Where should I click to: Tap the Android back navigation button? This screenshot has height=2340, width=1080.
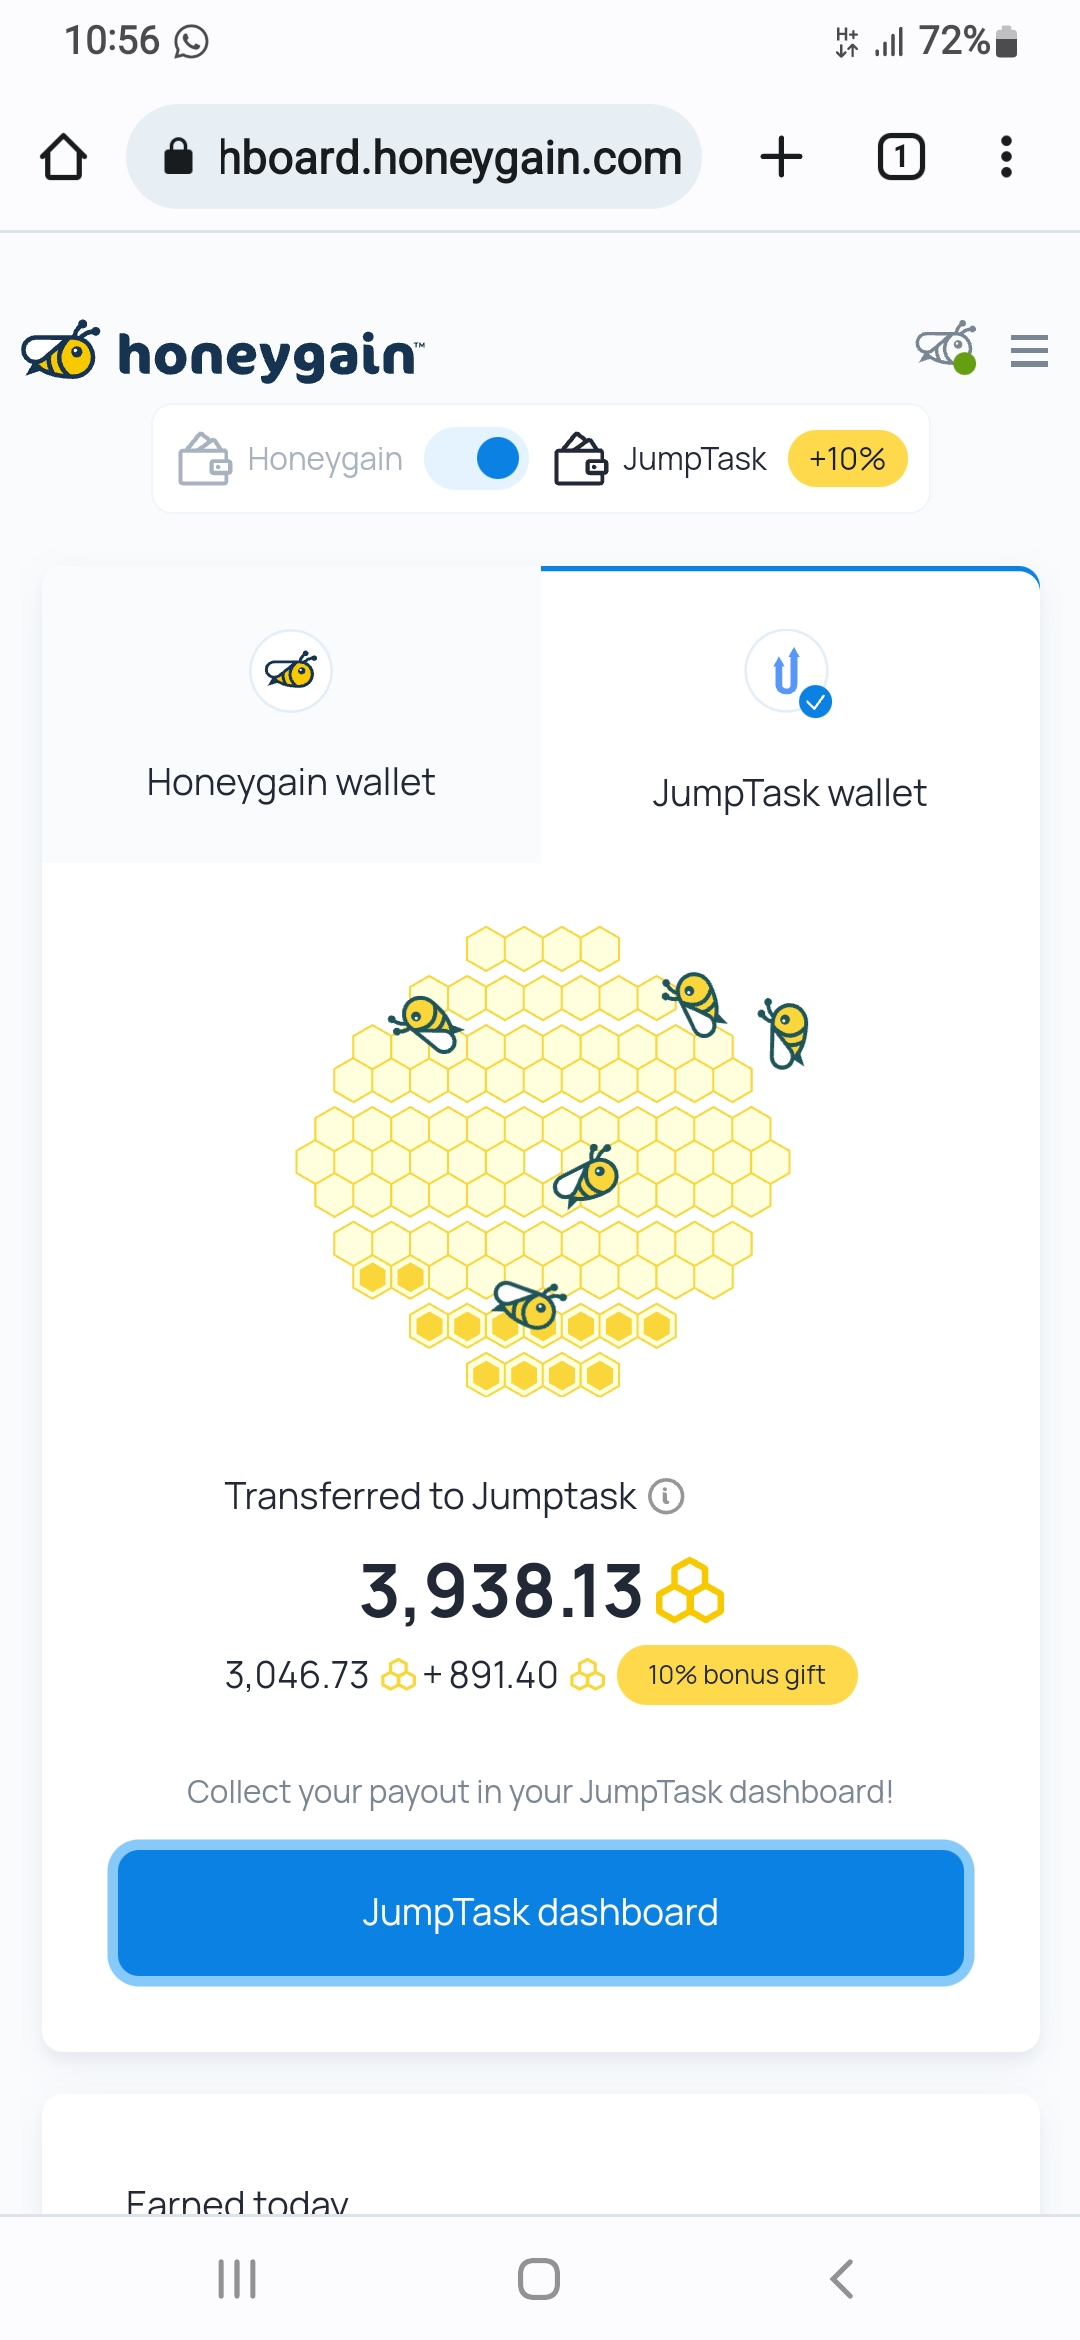(x=842, y=2279)
